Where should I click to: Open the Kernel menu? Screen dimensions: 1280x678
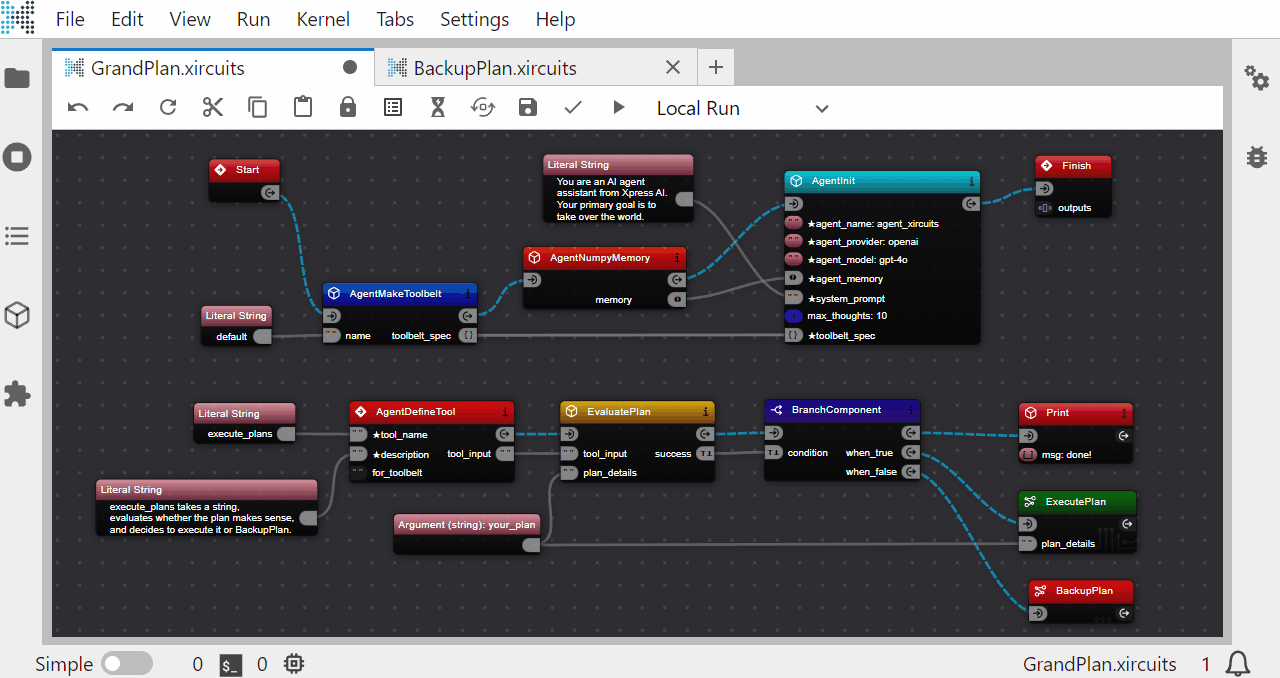(x=323, y=19)
